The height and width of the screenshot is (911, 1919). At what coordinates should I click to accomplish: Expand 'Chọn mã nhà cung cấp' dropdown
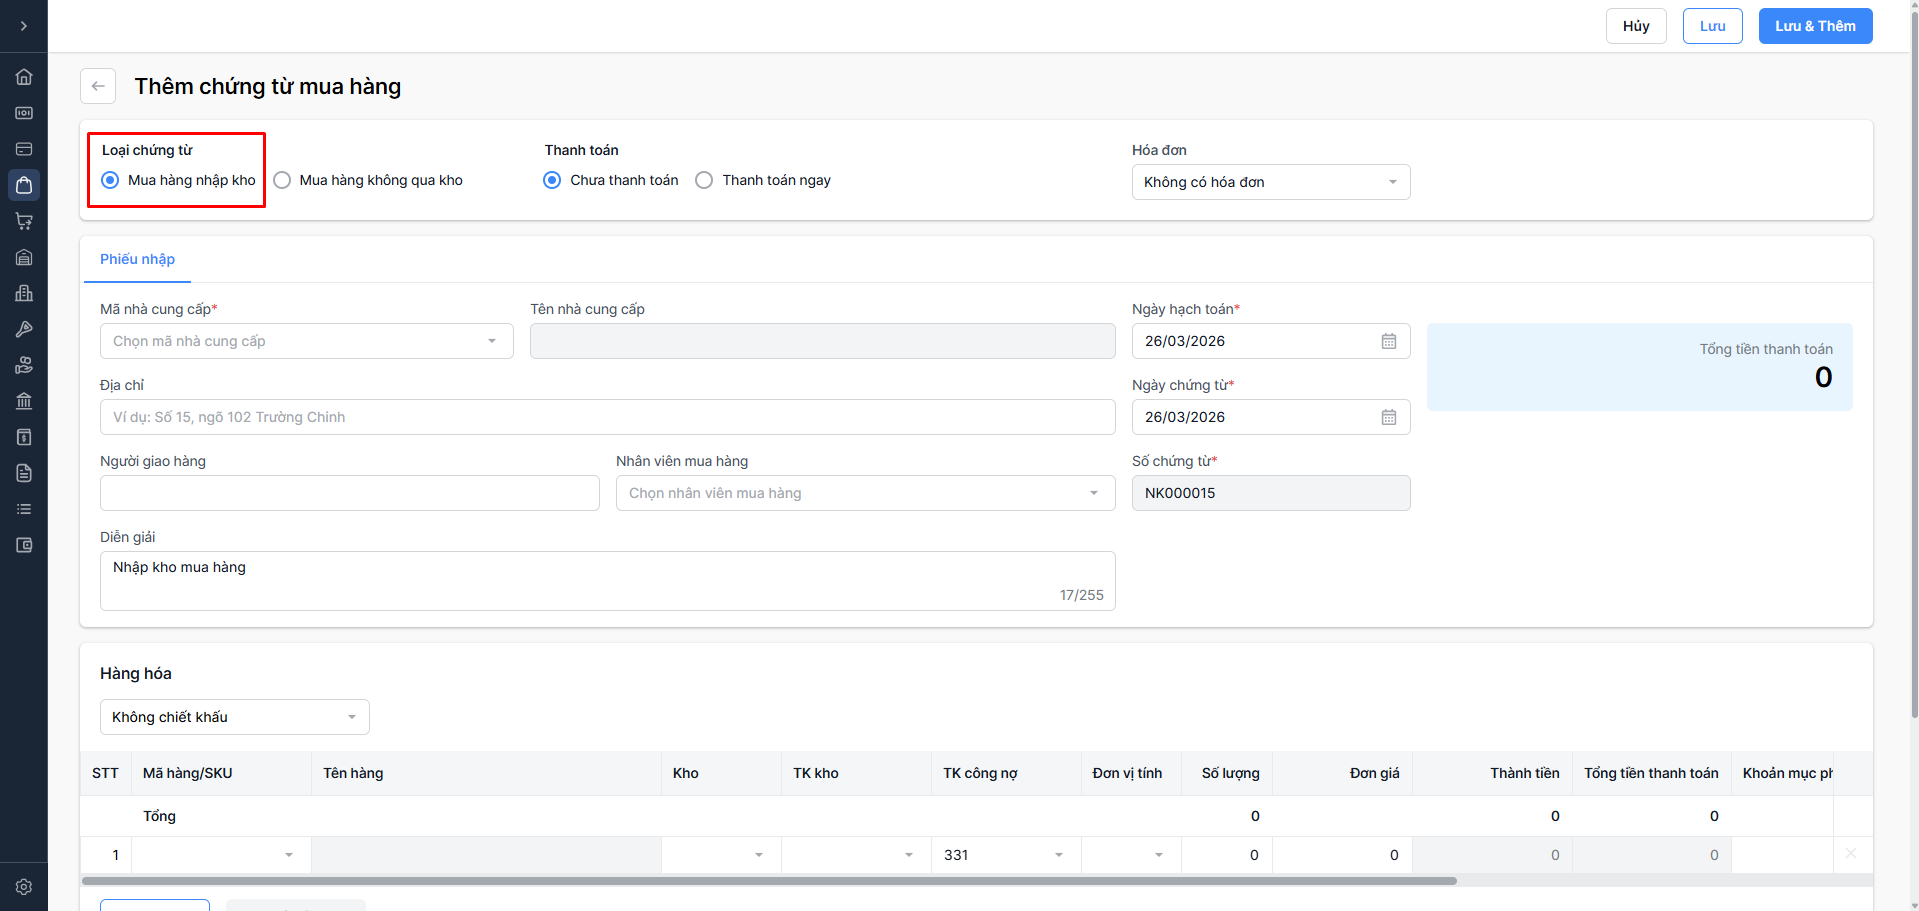(x=306, y=341)
